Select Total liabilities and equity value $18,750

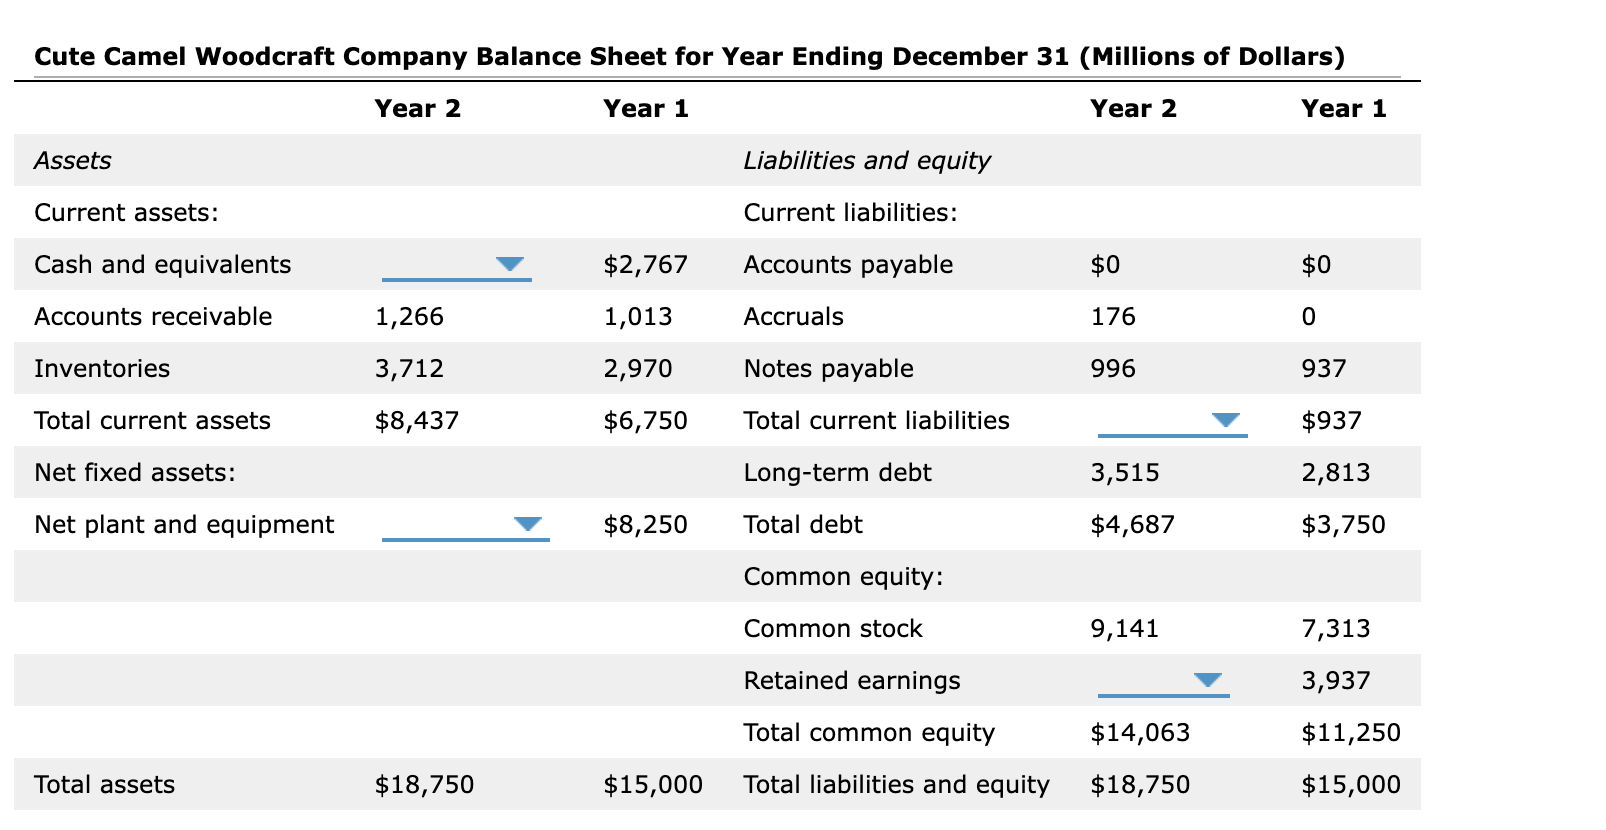point(1141,785)
